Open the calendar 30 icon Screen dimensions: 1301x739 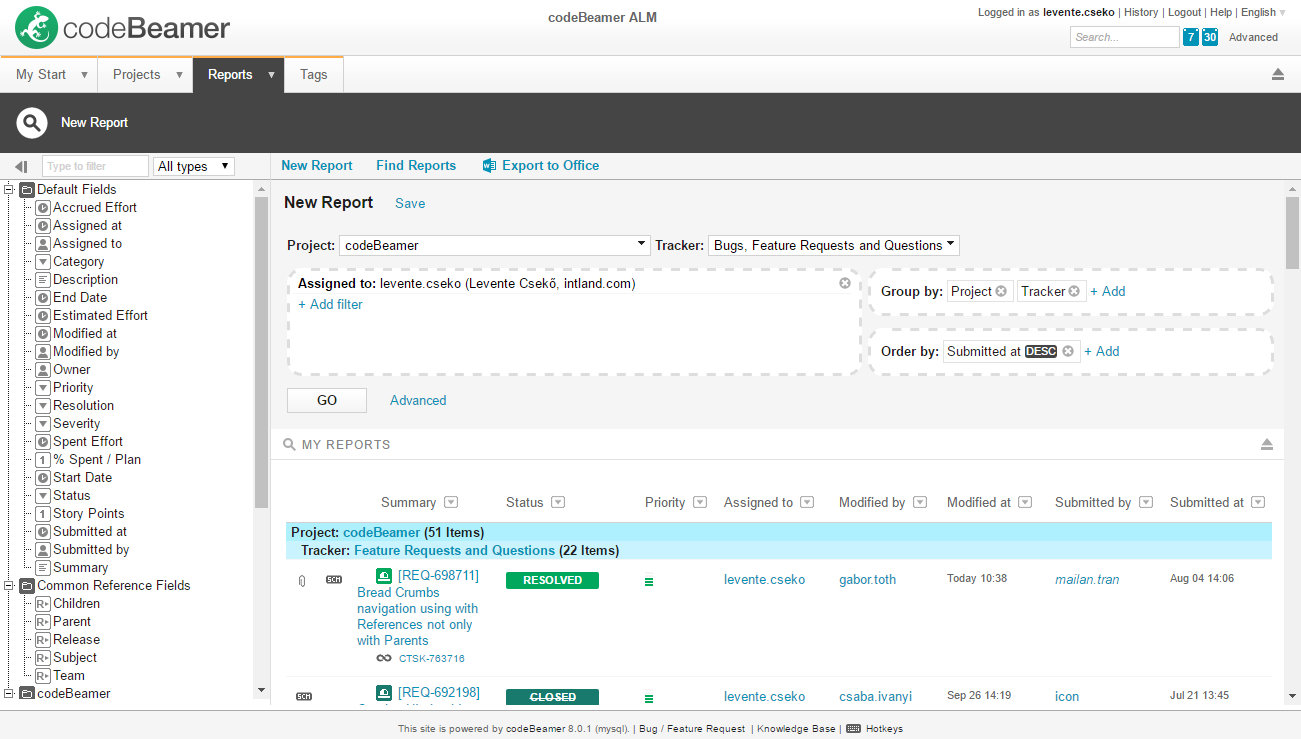pos(1210,37)
